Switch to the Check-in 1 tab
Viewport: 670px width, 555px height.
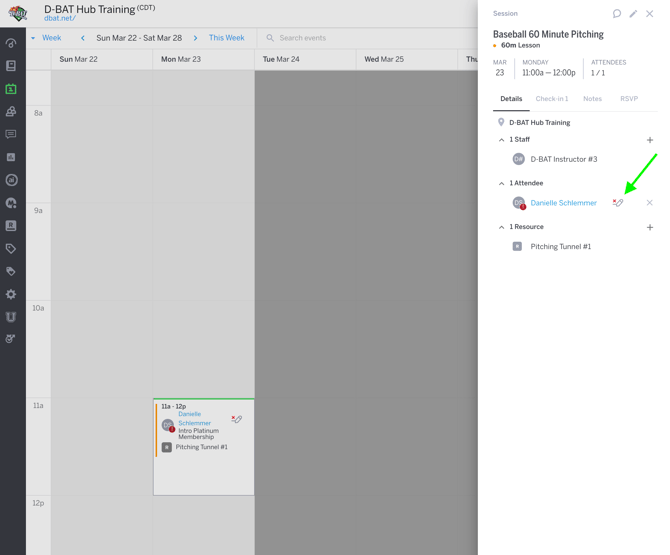(x=552, y=99)
